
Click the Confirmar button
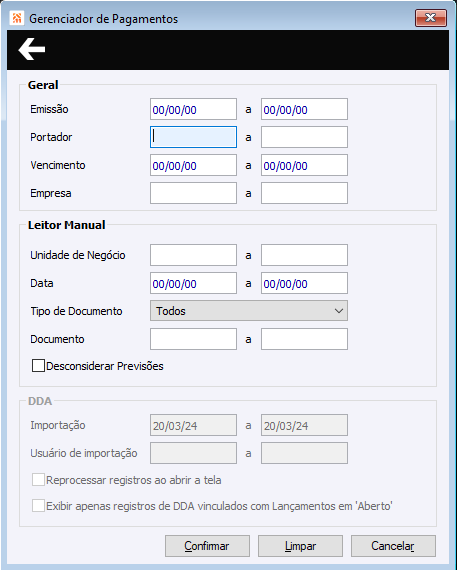coord(207,546)
